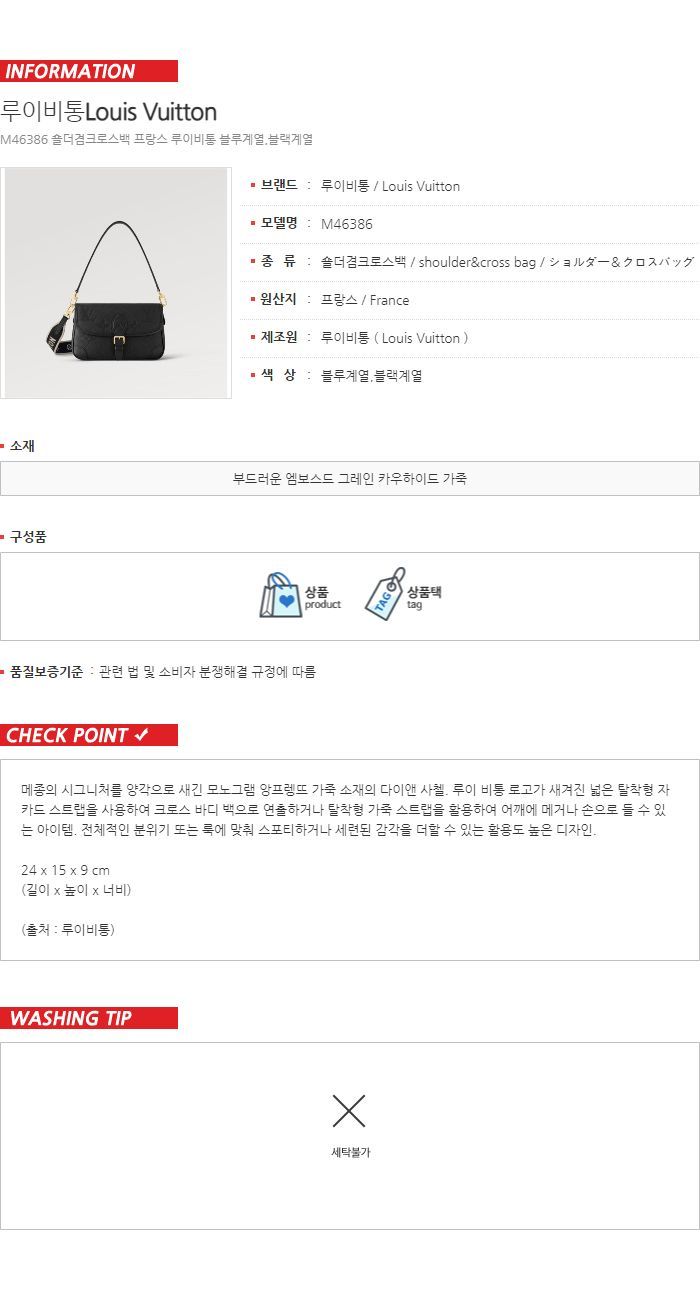
Task: Click the 세탁불가 label under X
Action: click(x=350, y=1152)
